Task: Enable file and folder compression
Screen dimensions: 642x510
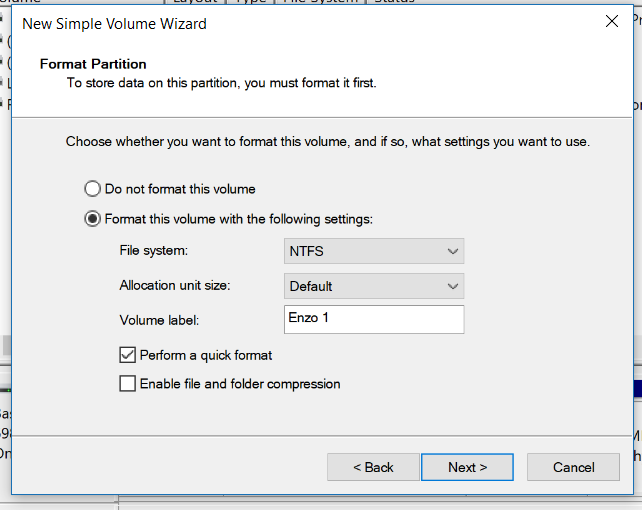Action: [128, 384]
